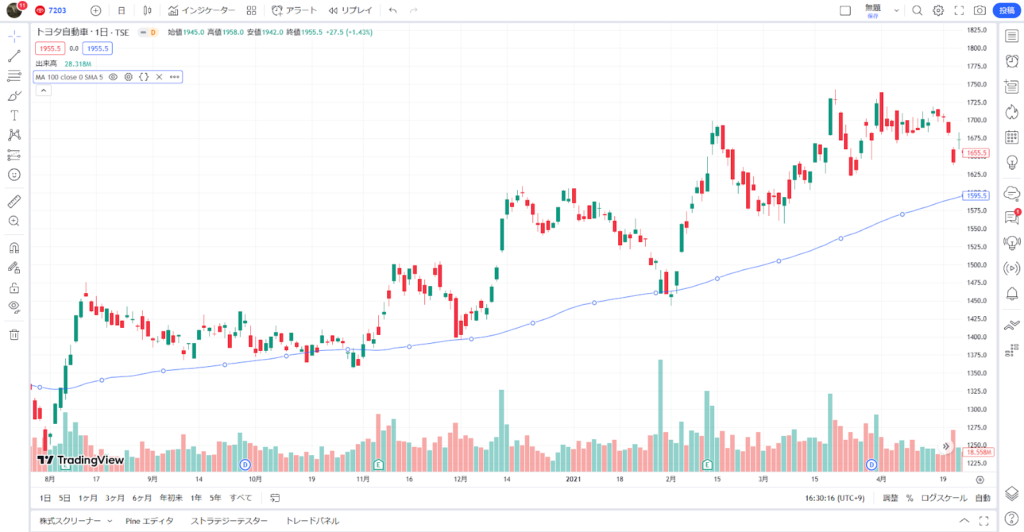Open the help question mark
Screen dimensions: 1024x532
(1012, 520)
